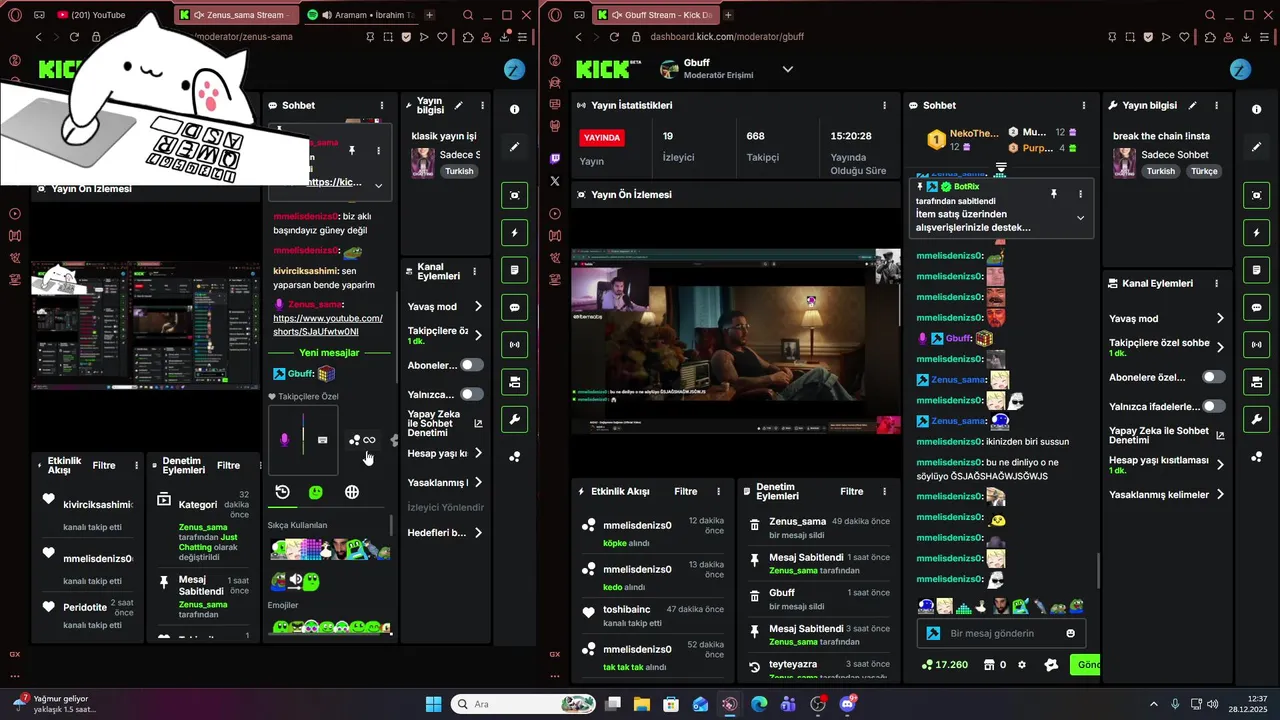Open chat settings gear in Gbuff chat

pyautogui.click(x=1021, y=665)
